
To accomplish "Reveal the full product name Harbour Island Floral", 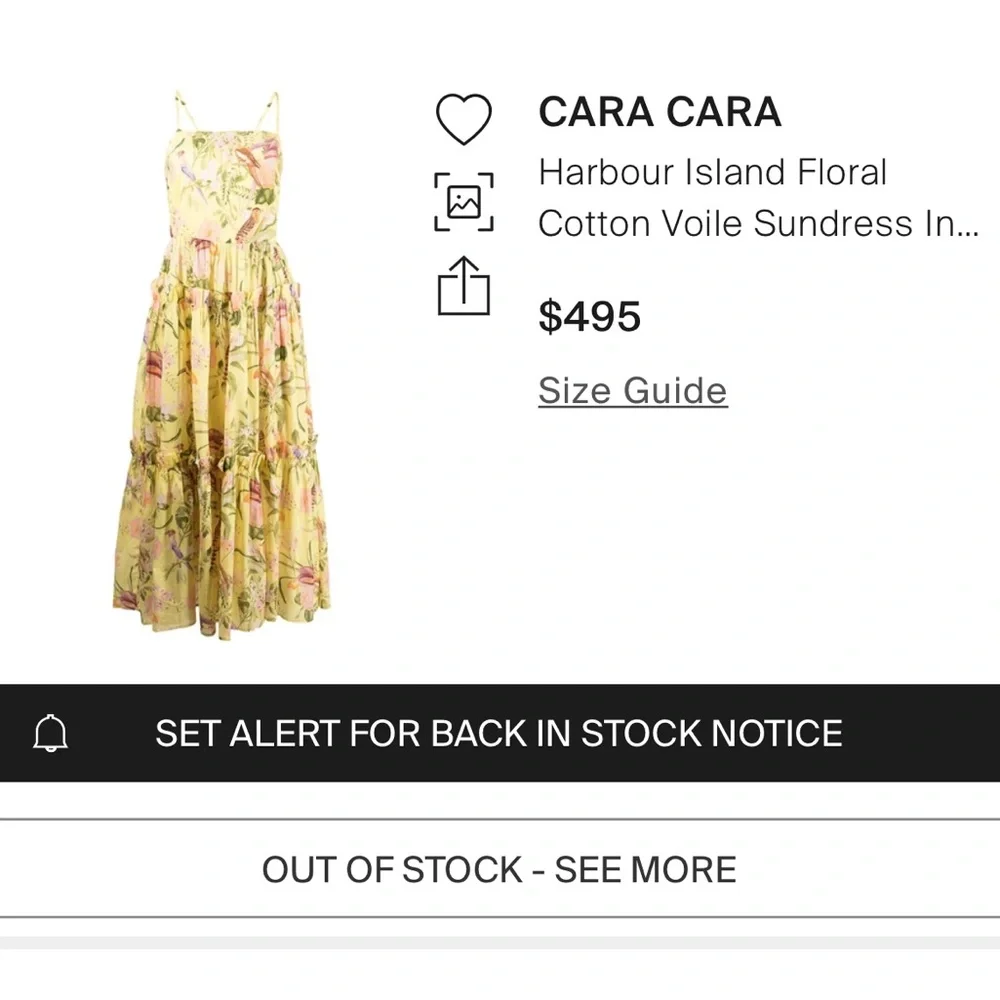I will tap(712, 172).
